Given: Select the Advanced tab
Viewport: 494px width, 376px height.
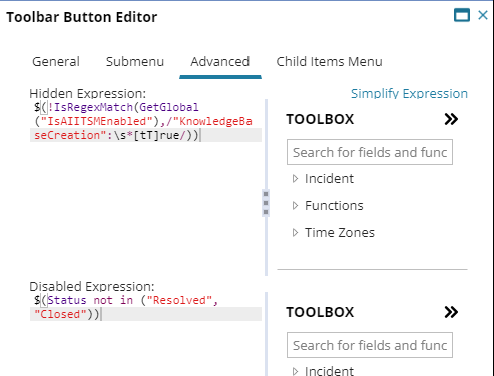Looking at the screenshot, I should click(220, 62).
